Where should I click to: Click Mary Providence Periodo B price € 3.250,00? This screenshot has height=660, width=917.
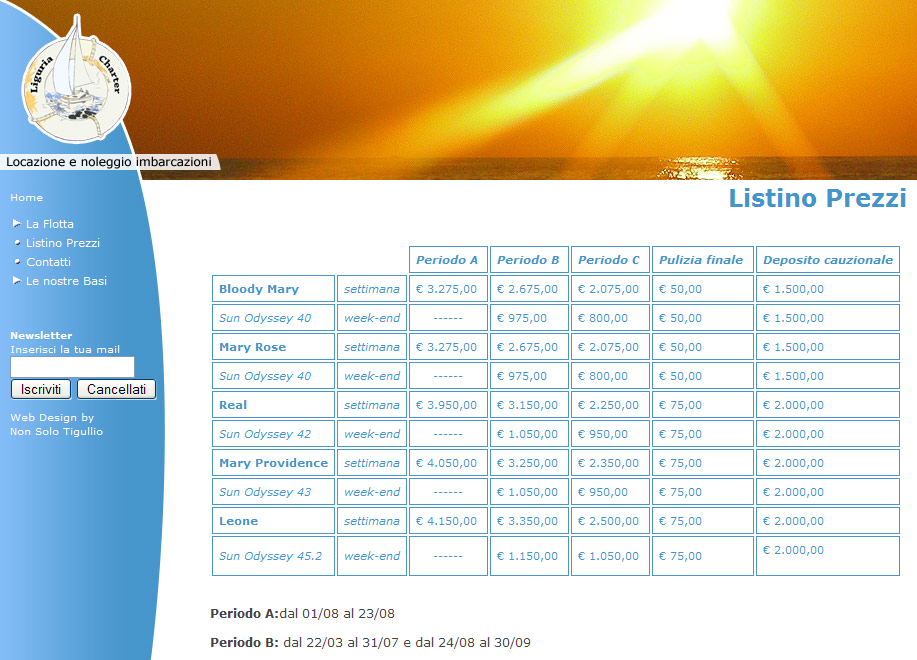tap(529, 463)
